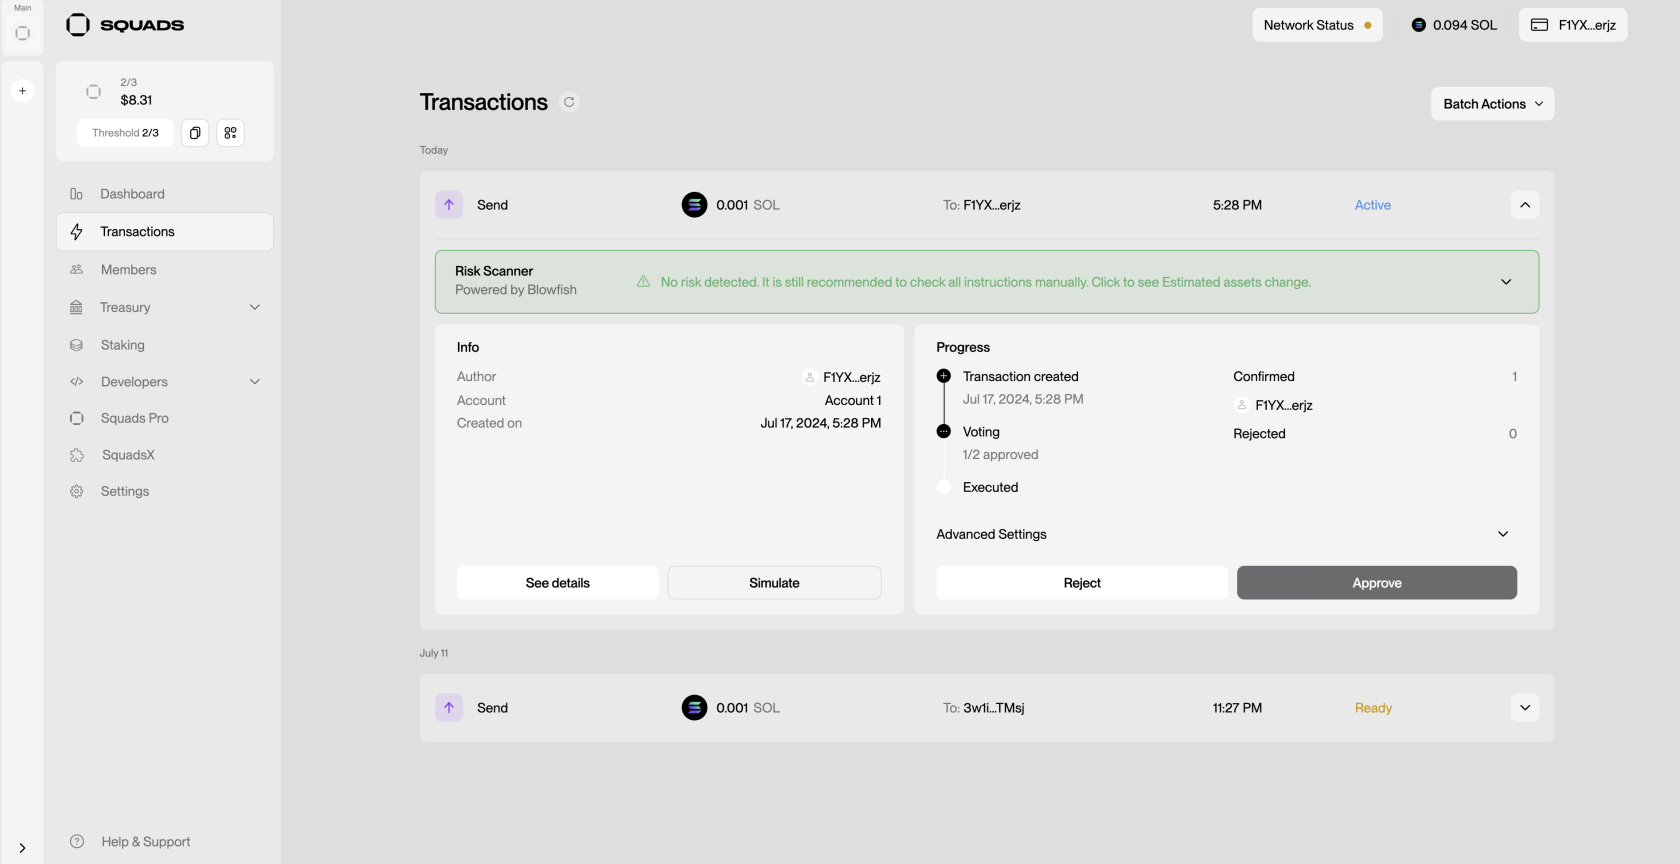Click the Ready status label
The image size is (1680, 864).
tap(1373, 708)
